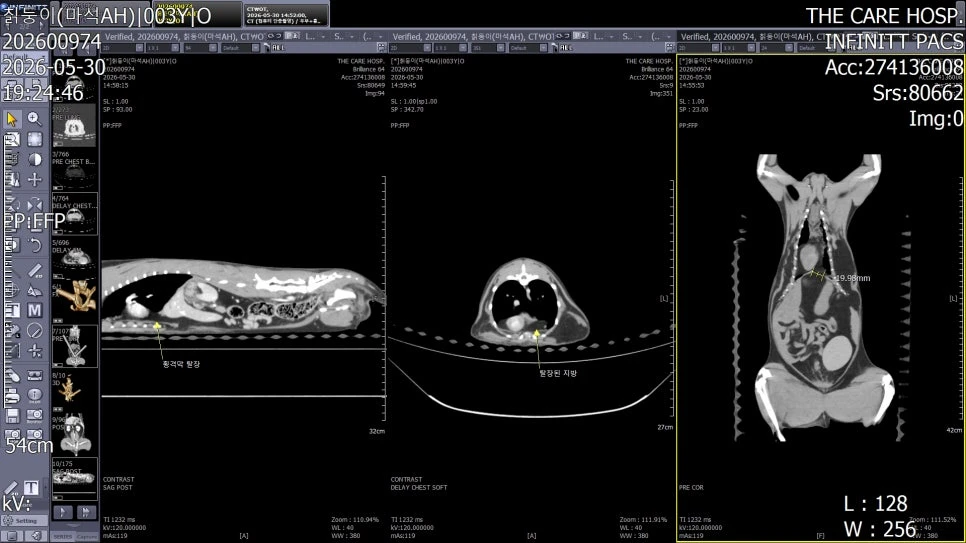This screenshot has height=543, width=966.
Task: Choose the angle measurement tool
Action: click(x=34, y=290)
